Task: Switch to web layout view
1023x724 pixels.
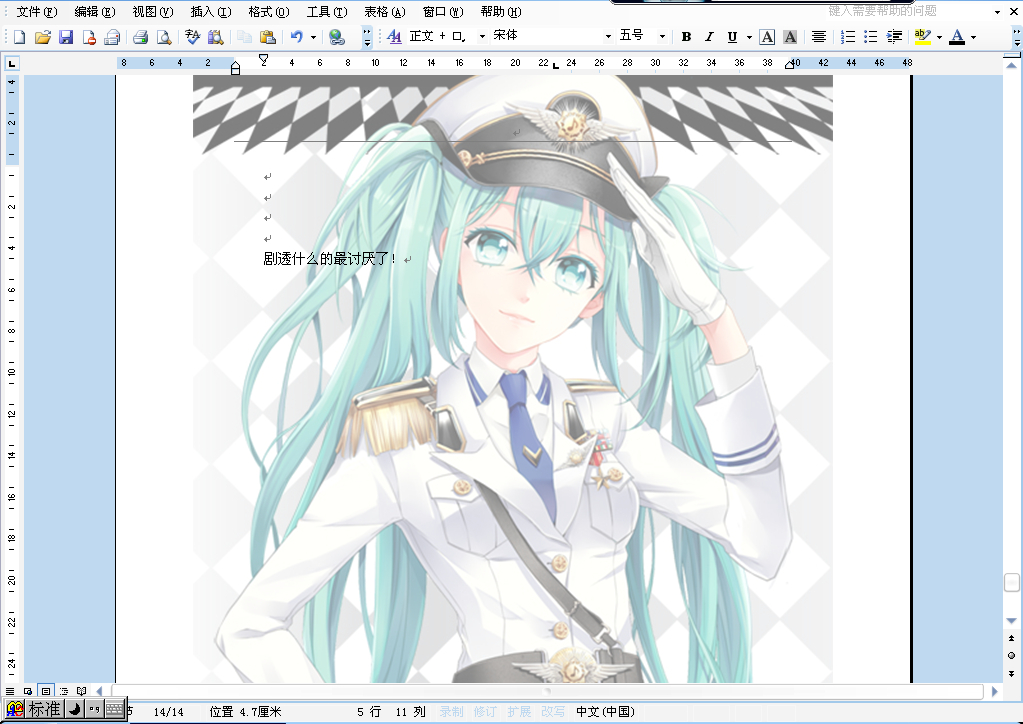Action: point(28,691)
